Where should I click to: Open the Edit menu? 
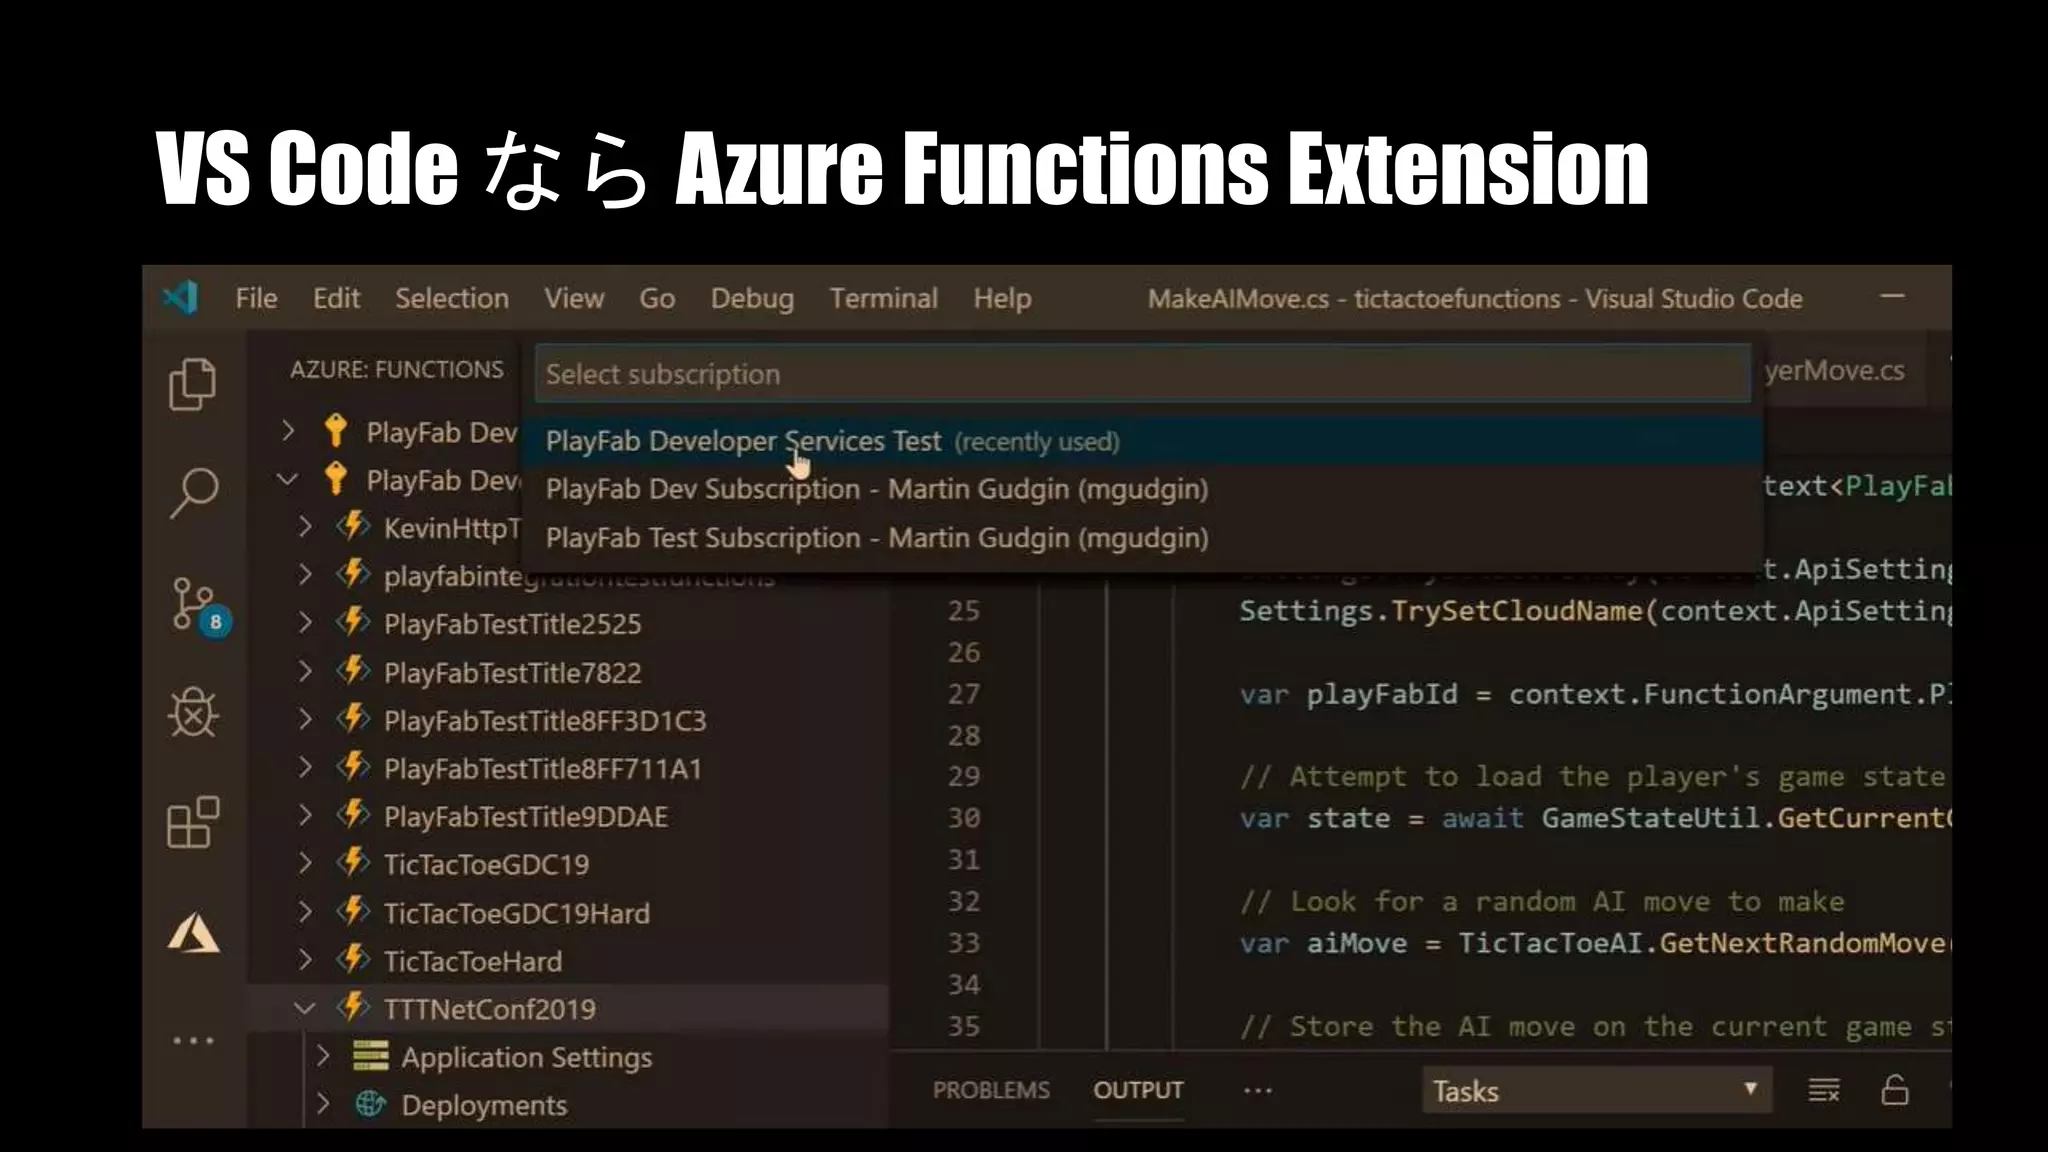click(x=336, y=298)
